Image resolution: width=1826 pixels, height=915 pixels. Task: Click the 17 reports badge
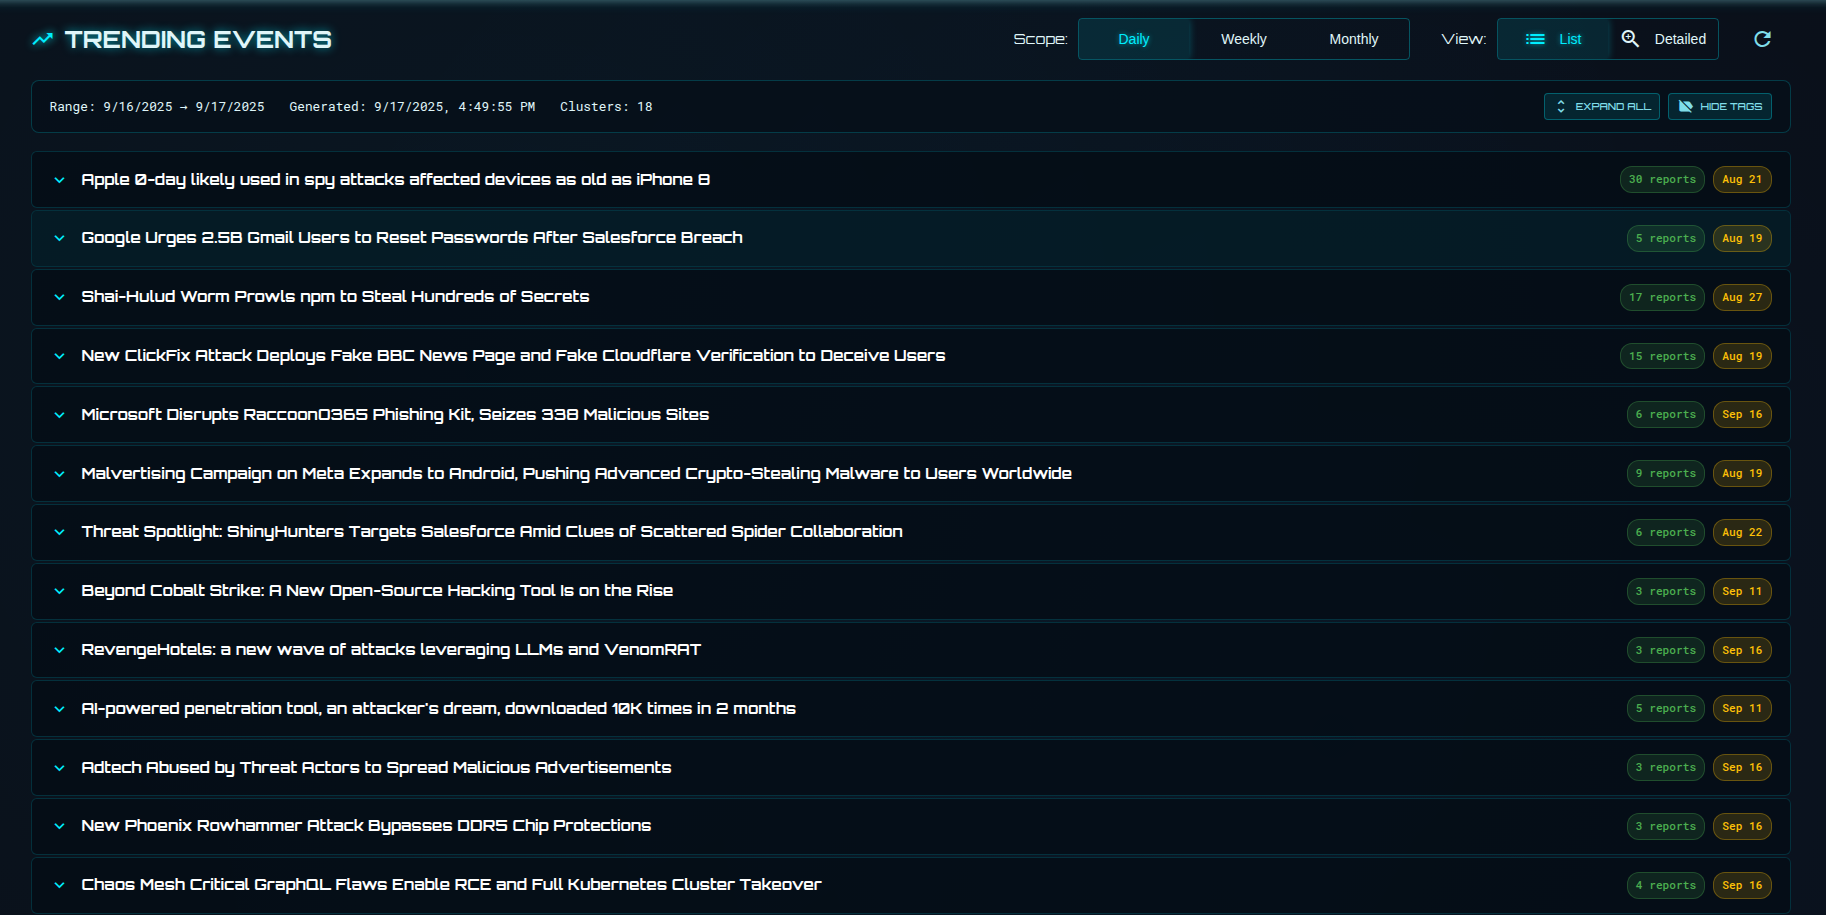[x=1661, y=297]
